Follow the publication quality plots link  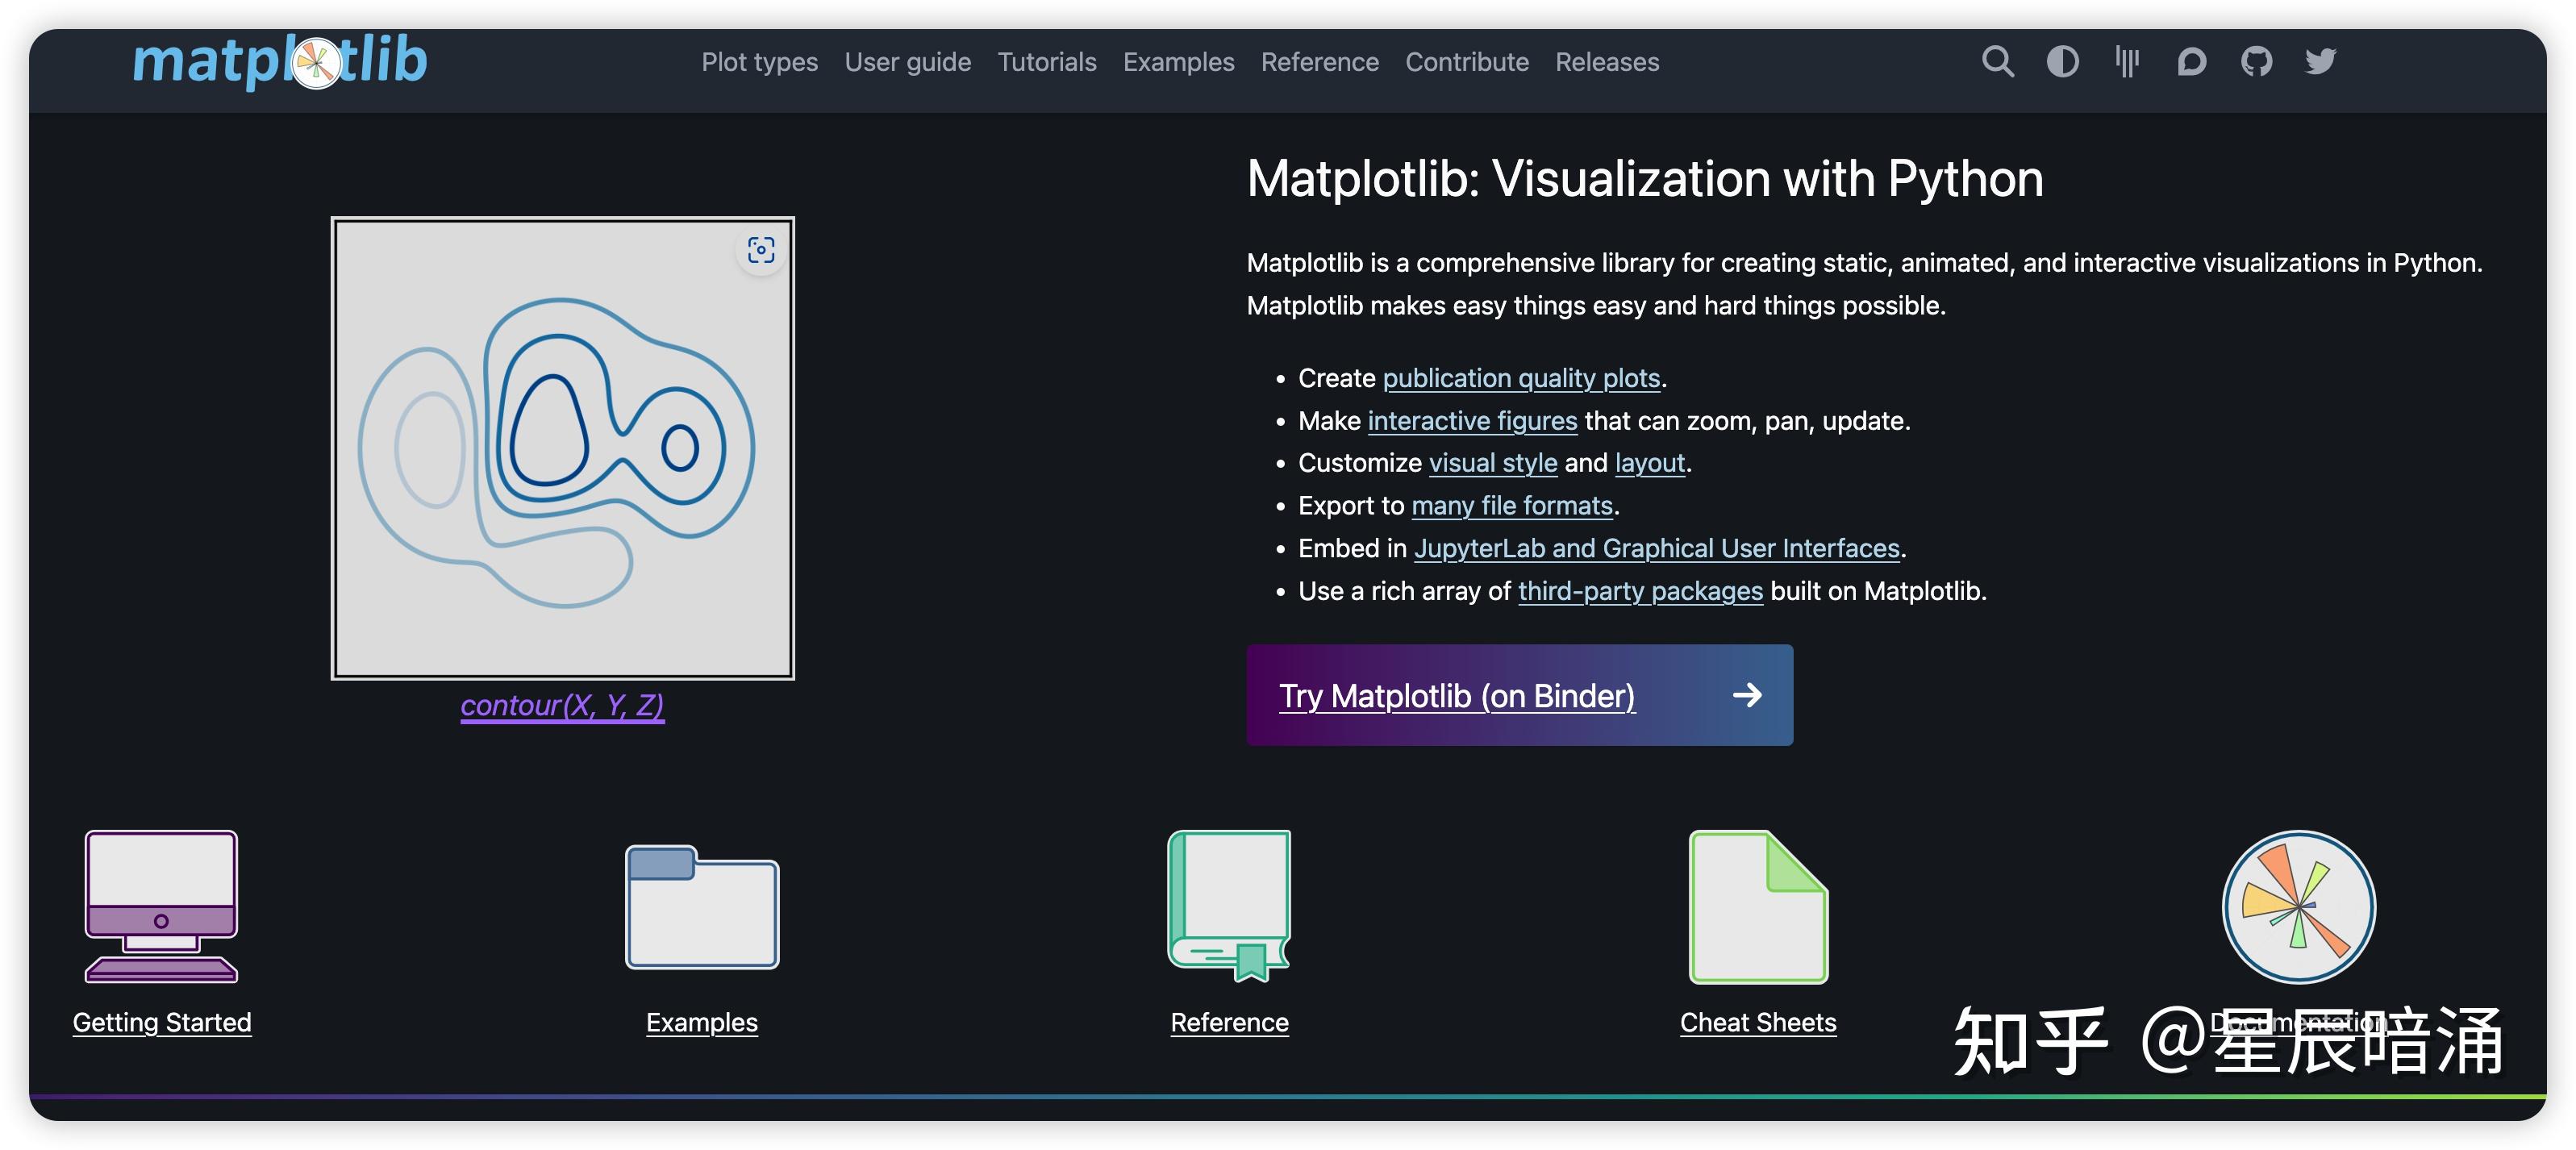[1520, 378]
